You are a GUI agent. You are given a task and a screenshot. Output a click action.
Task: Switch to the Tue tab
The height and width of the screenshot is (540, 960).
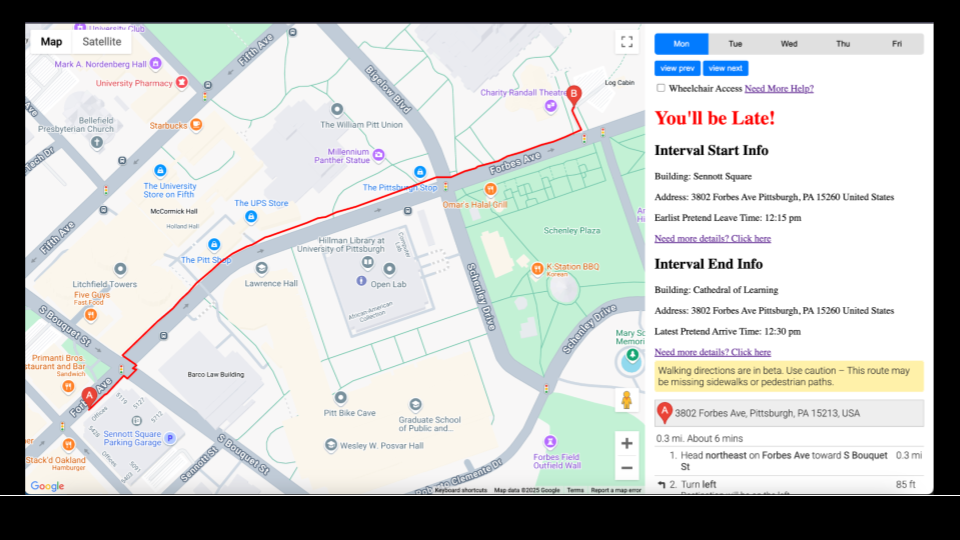[735, 44]
